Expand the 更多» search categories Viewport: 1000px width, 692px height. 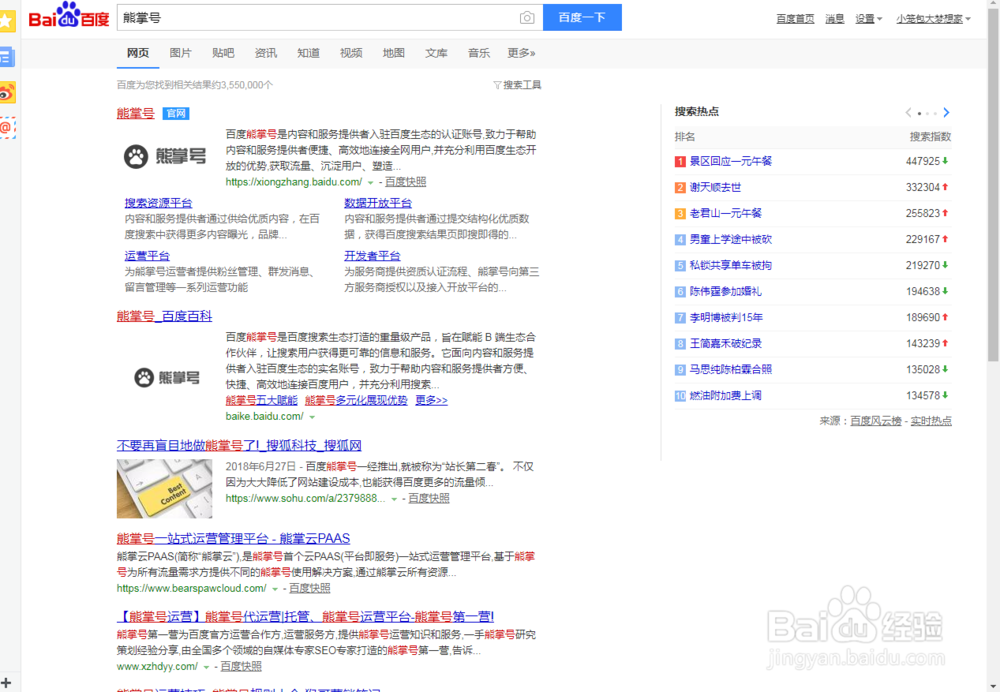(521, 53)
